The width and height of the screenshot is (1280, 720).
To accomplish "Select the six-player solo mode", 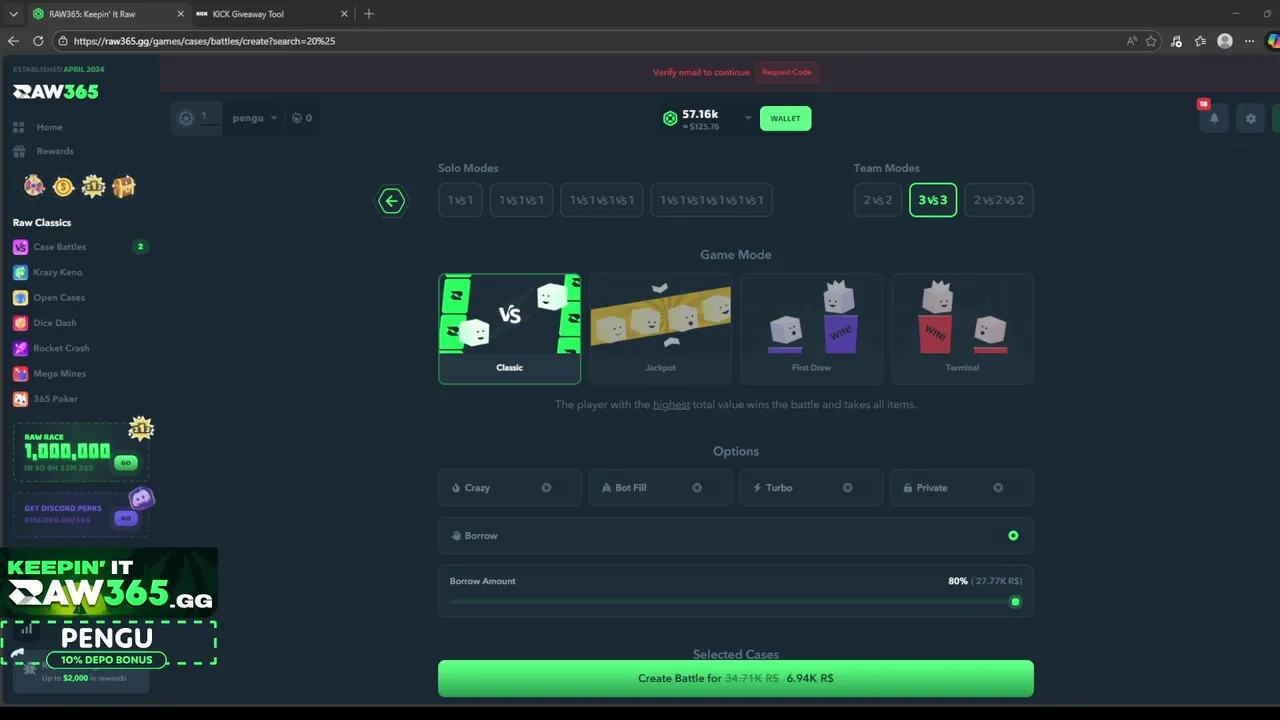I will click(711, 200).
